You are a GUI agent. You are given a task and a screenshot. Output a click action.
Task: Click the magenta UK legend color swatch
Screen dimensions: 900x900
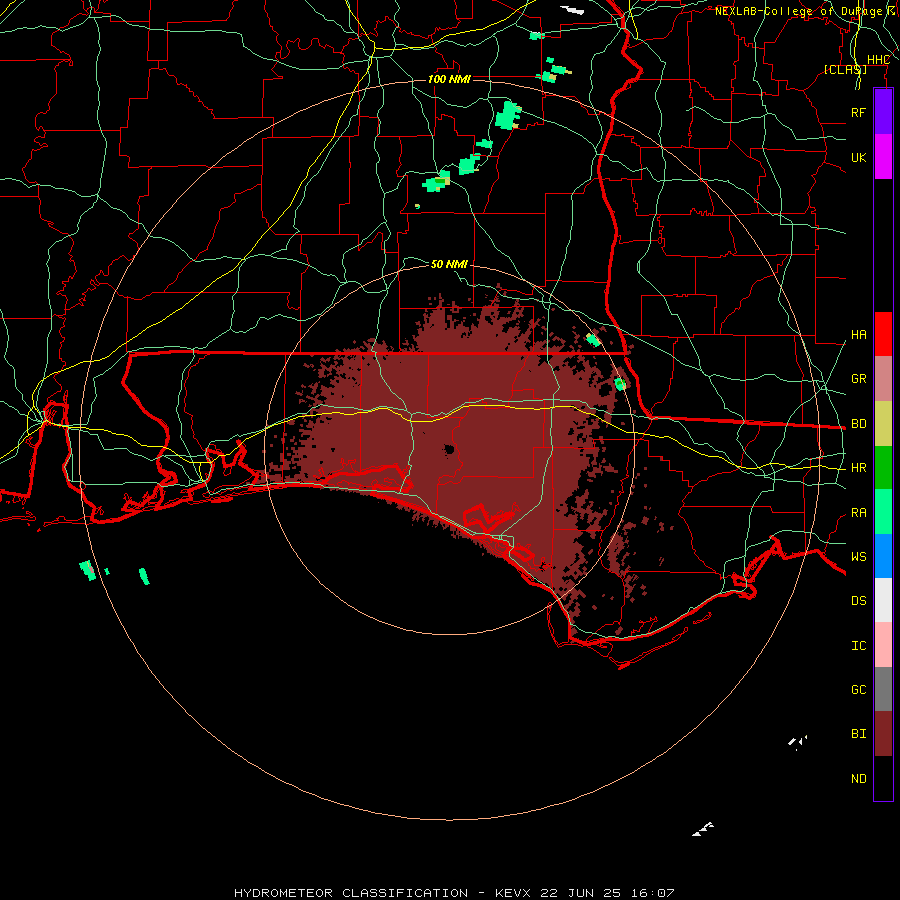883,157
